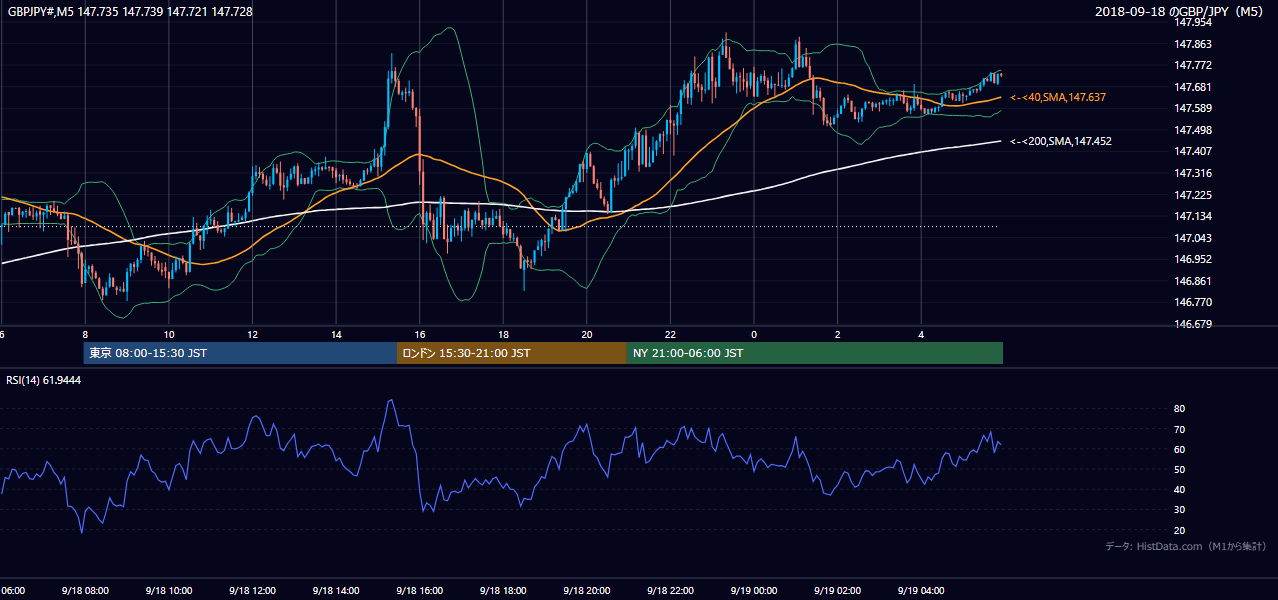Click price axis value 146.770
Screen dimensions: 1278x600
coord(1193,302)
